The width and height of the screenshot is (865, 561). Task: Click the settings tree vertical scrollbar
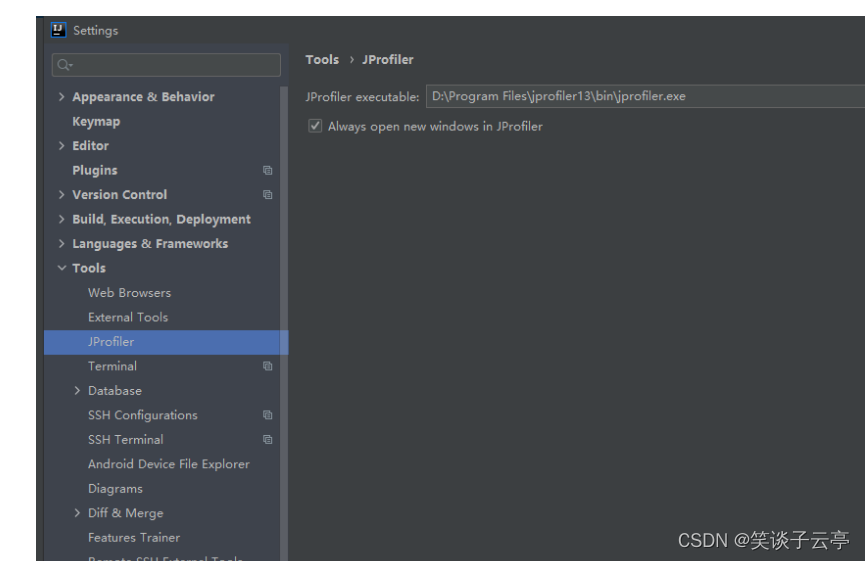point(284,323)
